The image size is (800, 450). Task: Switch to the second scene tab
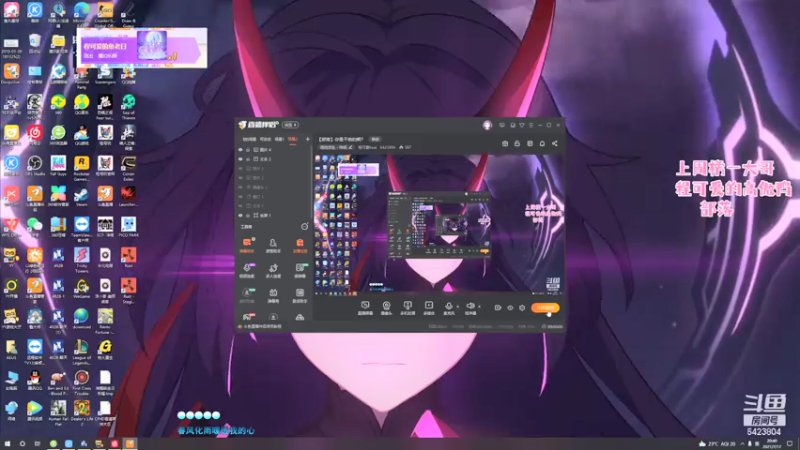coord(265,139)
